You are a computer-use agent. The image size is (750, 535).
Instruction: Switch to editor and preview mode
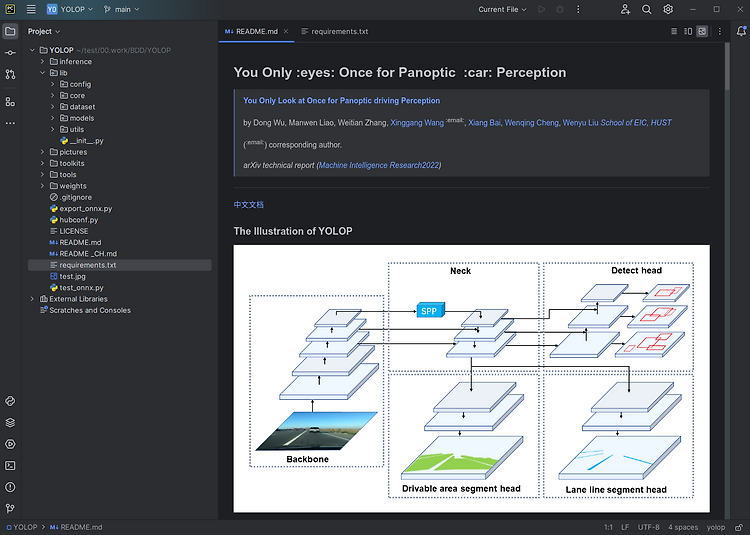(x=688, y=31)
